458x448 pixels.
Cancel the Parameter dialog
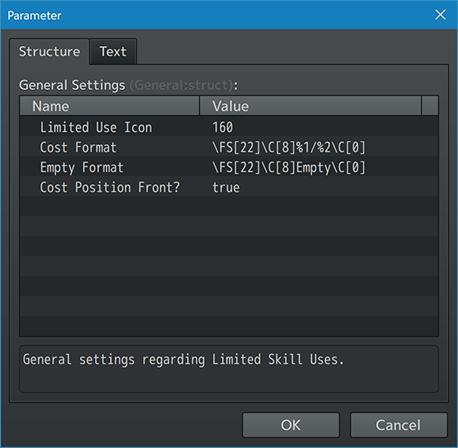point(398,425)
